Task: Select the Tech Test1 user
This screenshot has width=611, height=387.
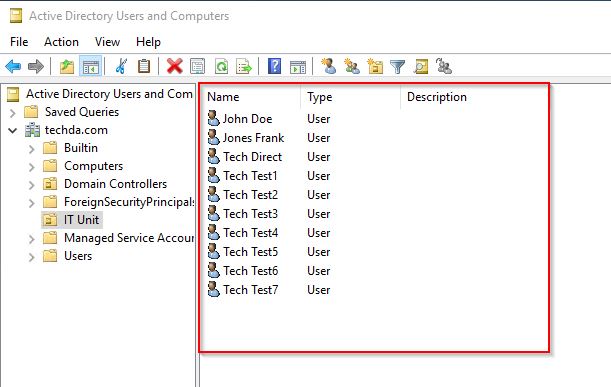Action: point(250,176)
